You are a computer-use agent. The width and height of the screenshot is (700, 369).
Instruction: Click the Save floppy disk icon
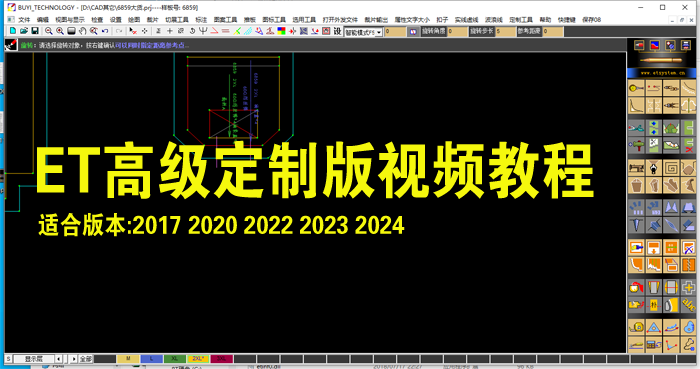click(34, 31)
